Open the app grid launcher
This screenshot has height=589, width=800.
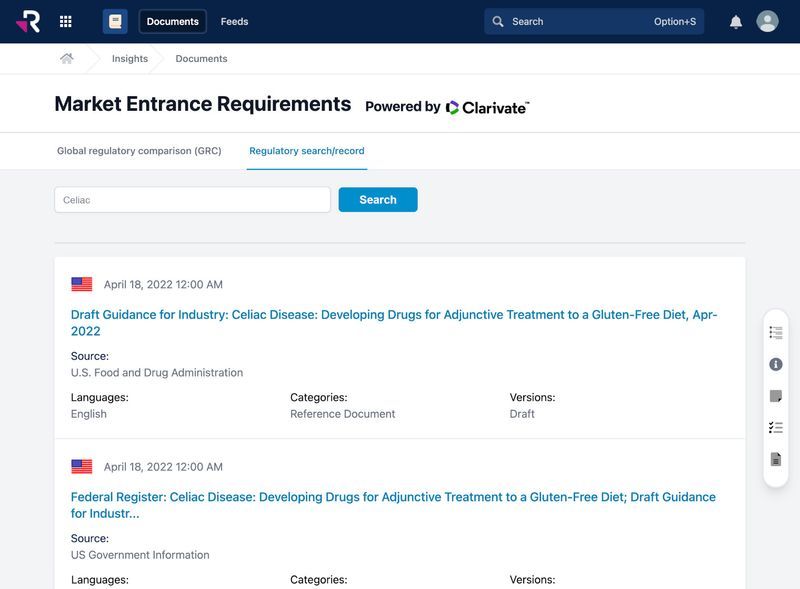65,20
